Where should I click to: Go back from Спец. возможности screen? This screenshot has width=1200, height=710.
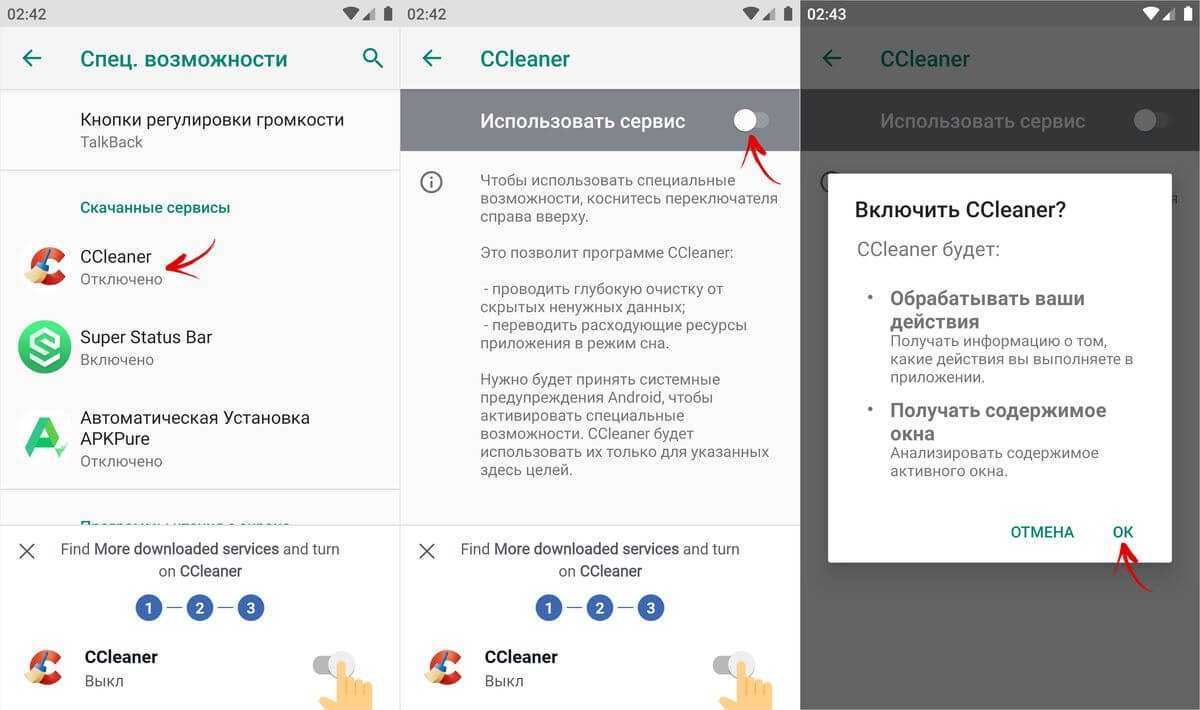coord(32,59)
